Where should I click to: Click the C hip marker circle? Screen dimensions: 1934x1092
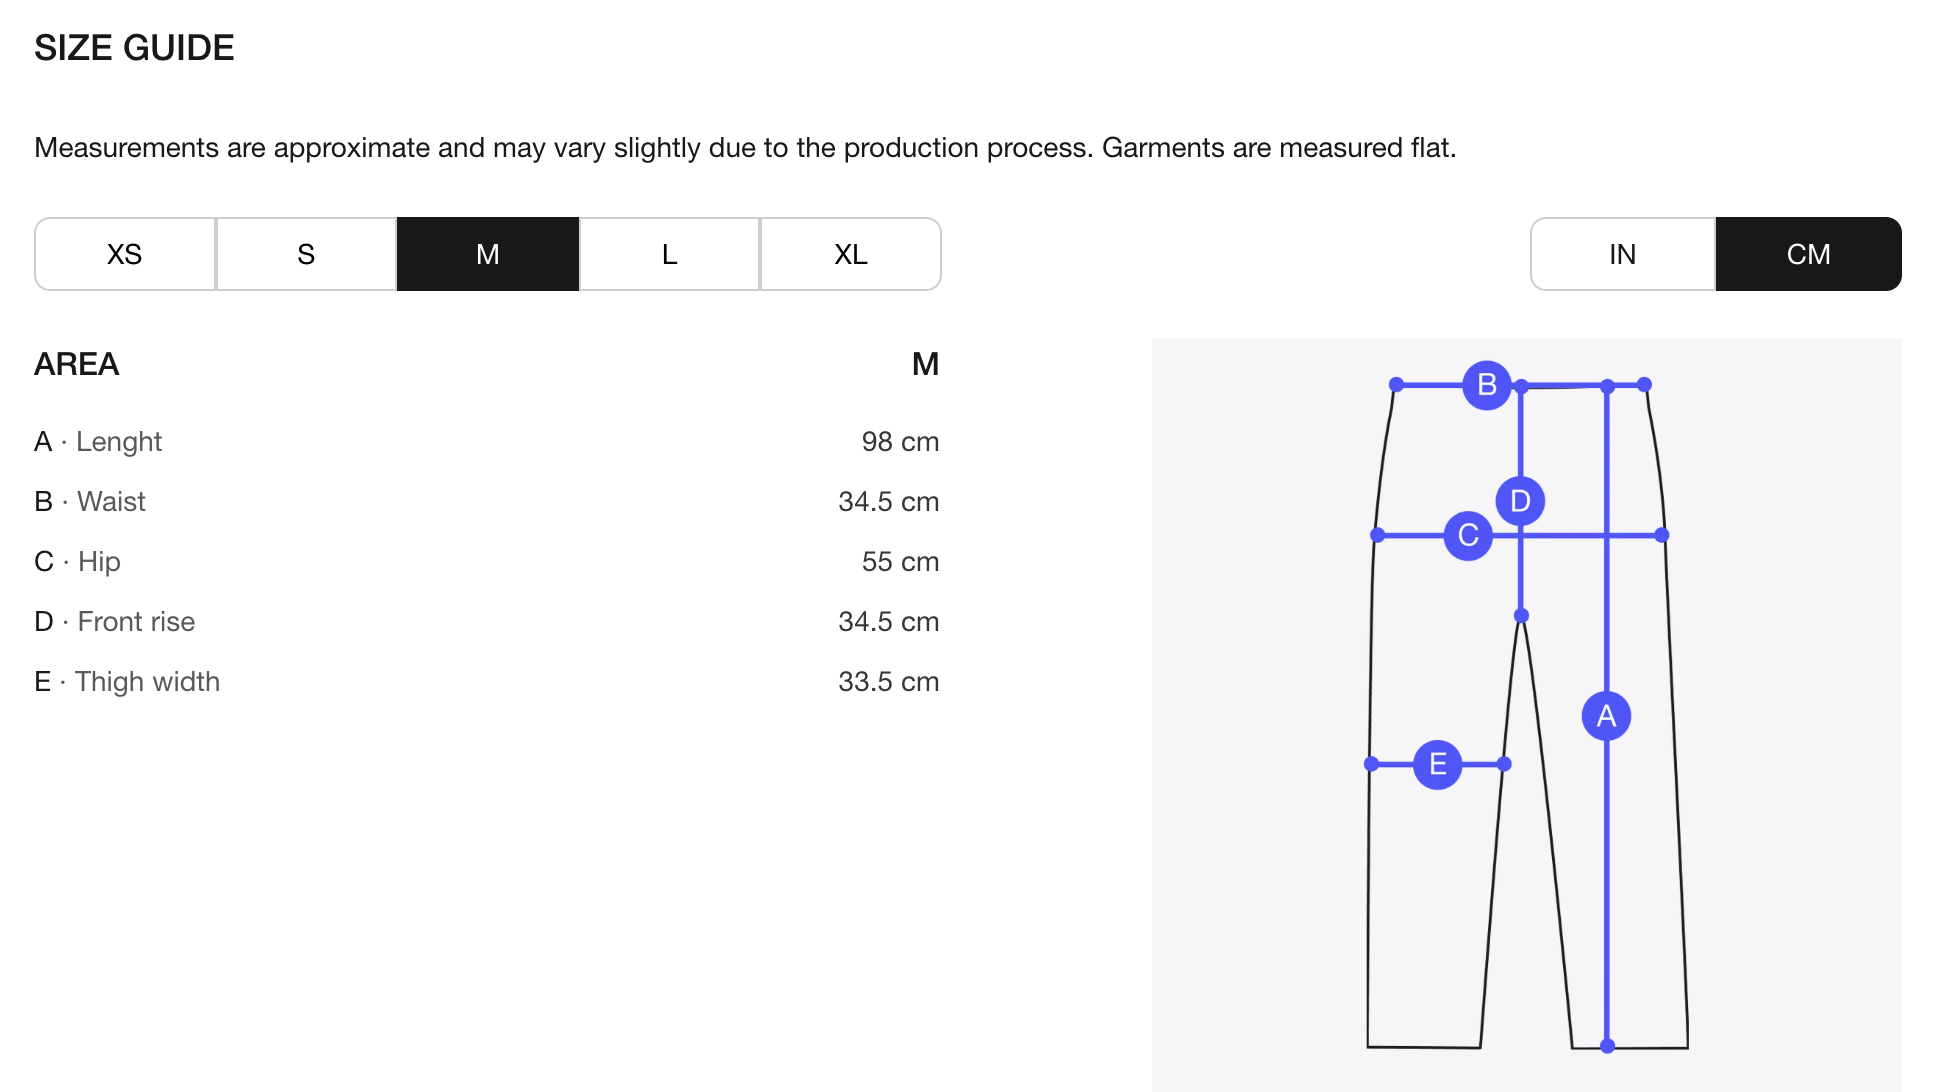pos(1468,536)
